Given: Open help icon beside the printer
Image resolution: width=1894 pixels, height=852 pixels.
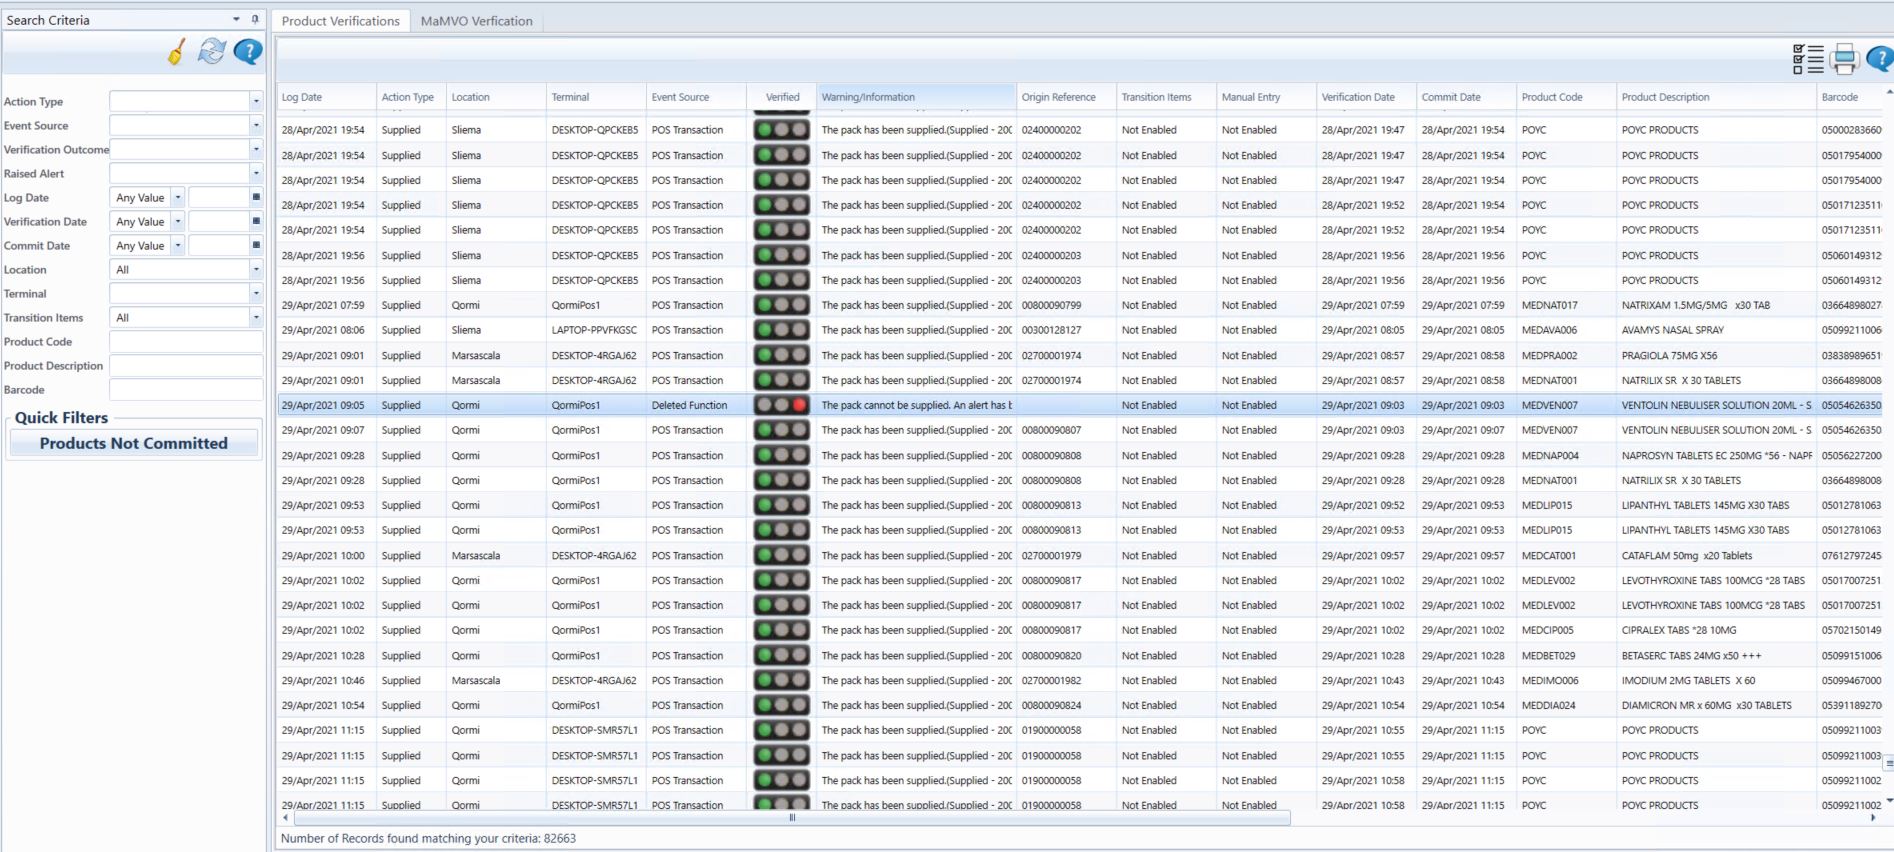Looking at the screenshot, I should coord(1880,59).
